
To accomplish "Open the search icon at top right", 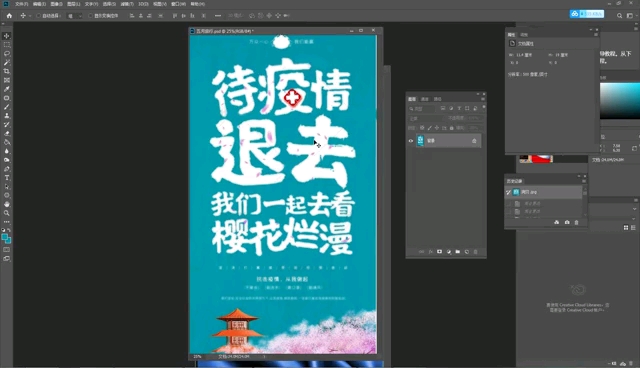I will coord(619,16).
